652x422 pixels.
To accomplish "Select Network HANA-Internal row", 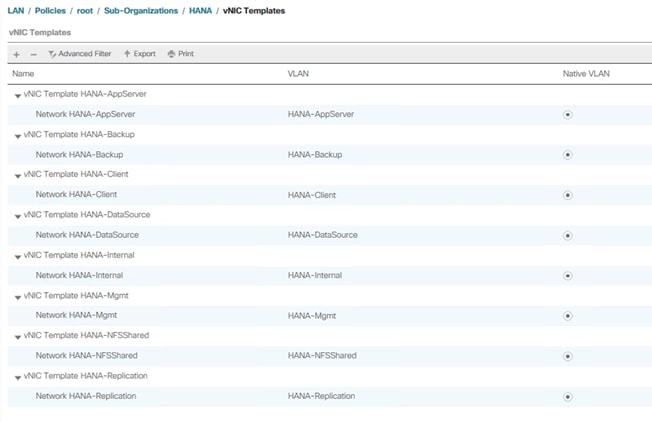I will tap(330, 276).
